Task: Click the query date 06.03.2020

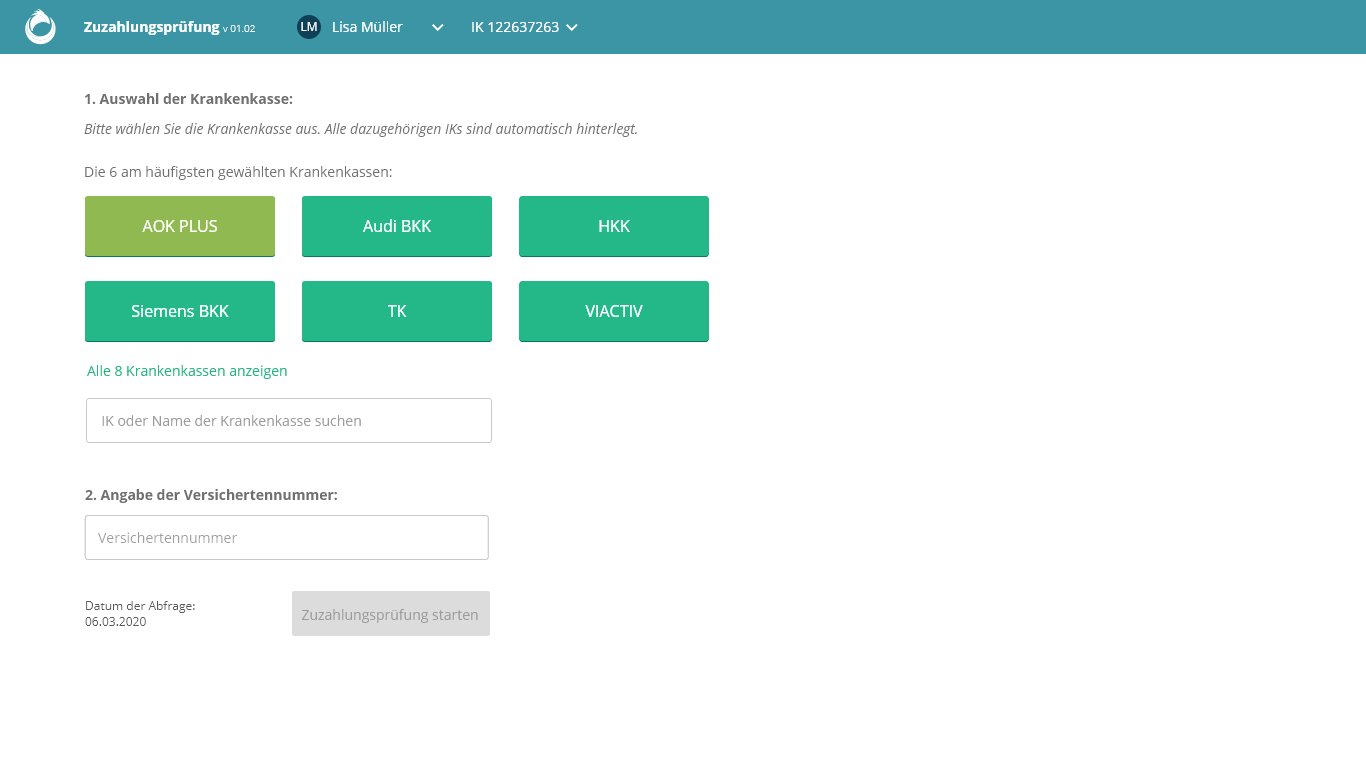Action: [x=116, y=622]
